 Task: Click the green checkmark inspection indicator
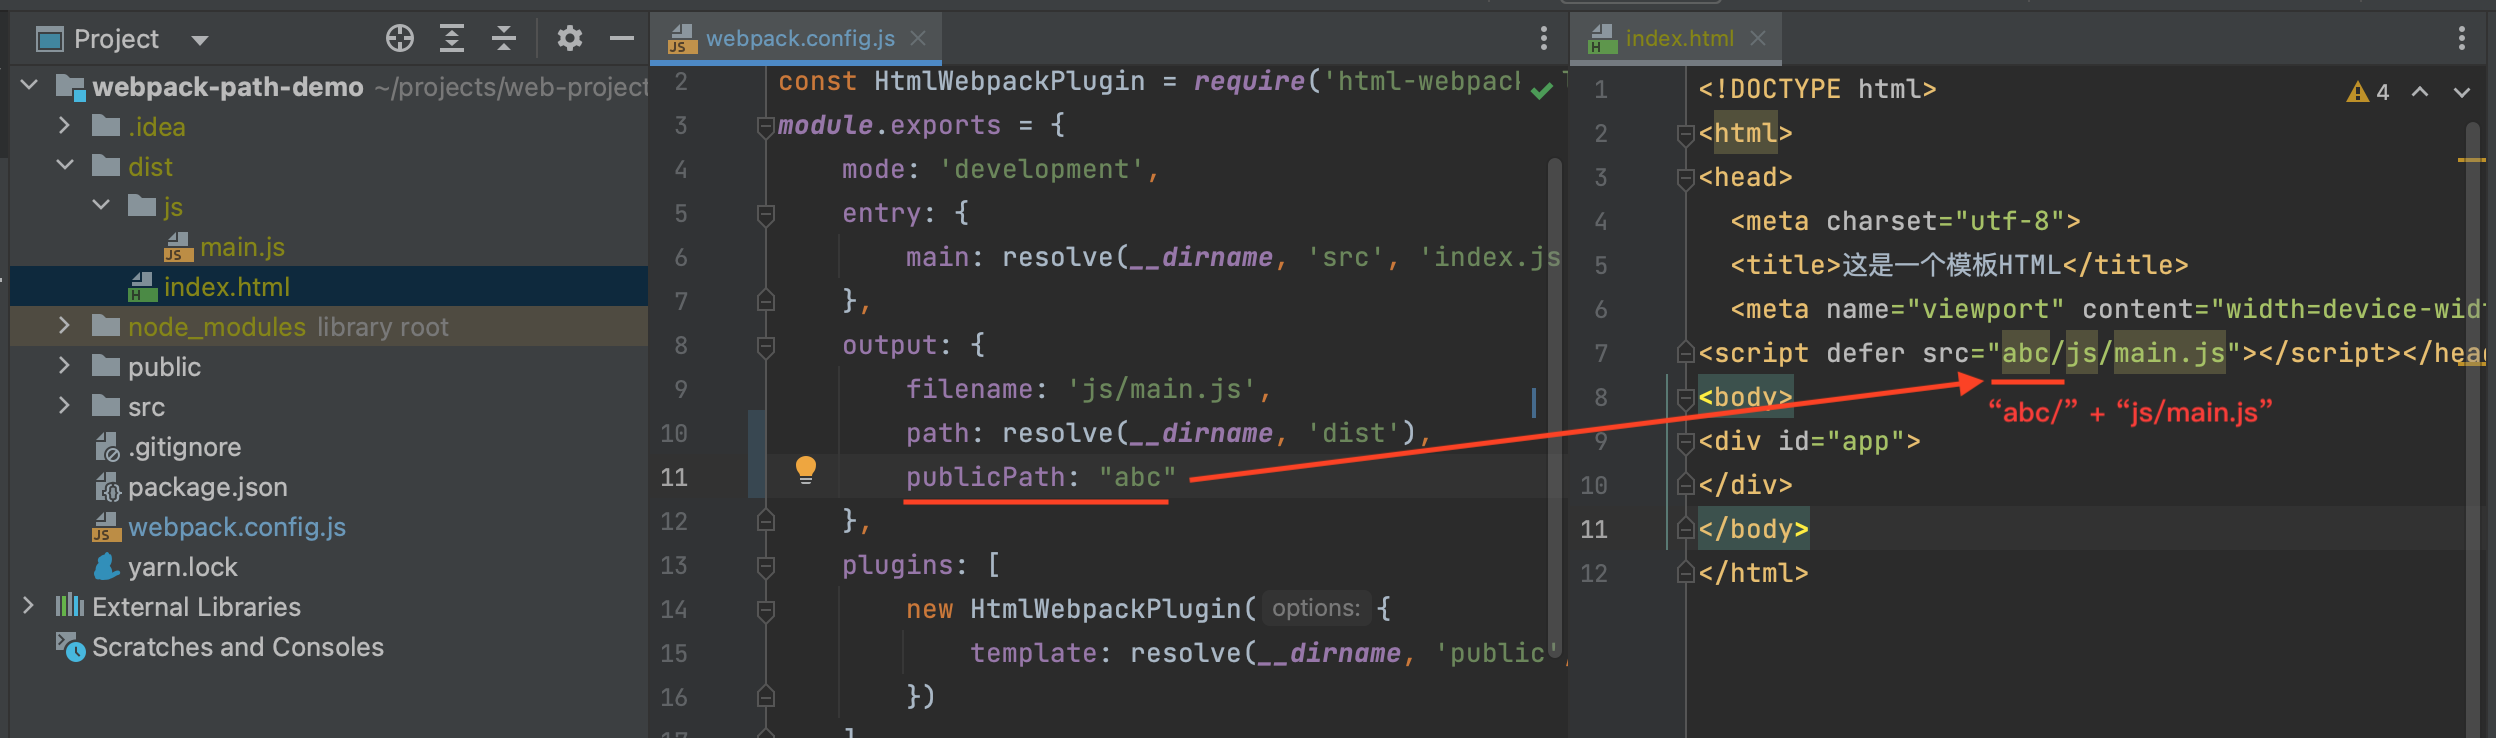1542,91
